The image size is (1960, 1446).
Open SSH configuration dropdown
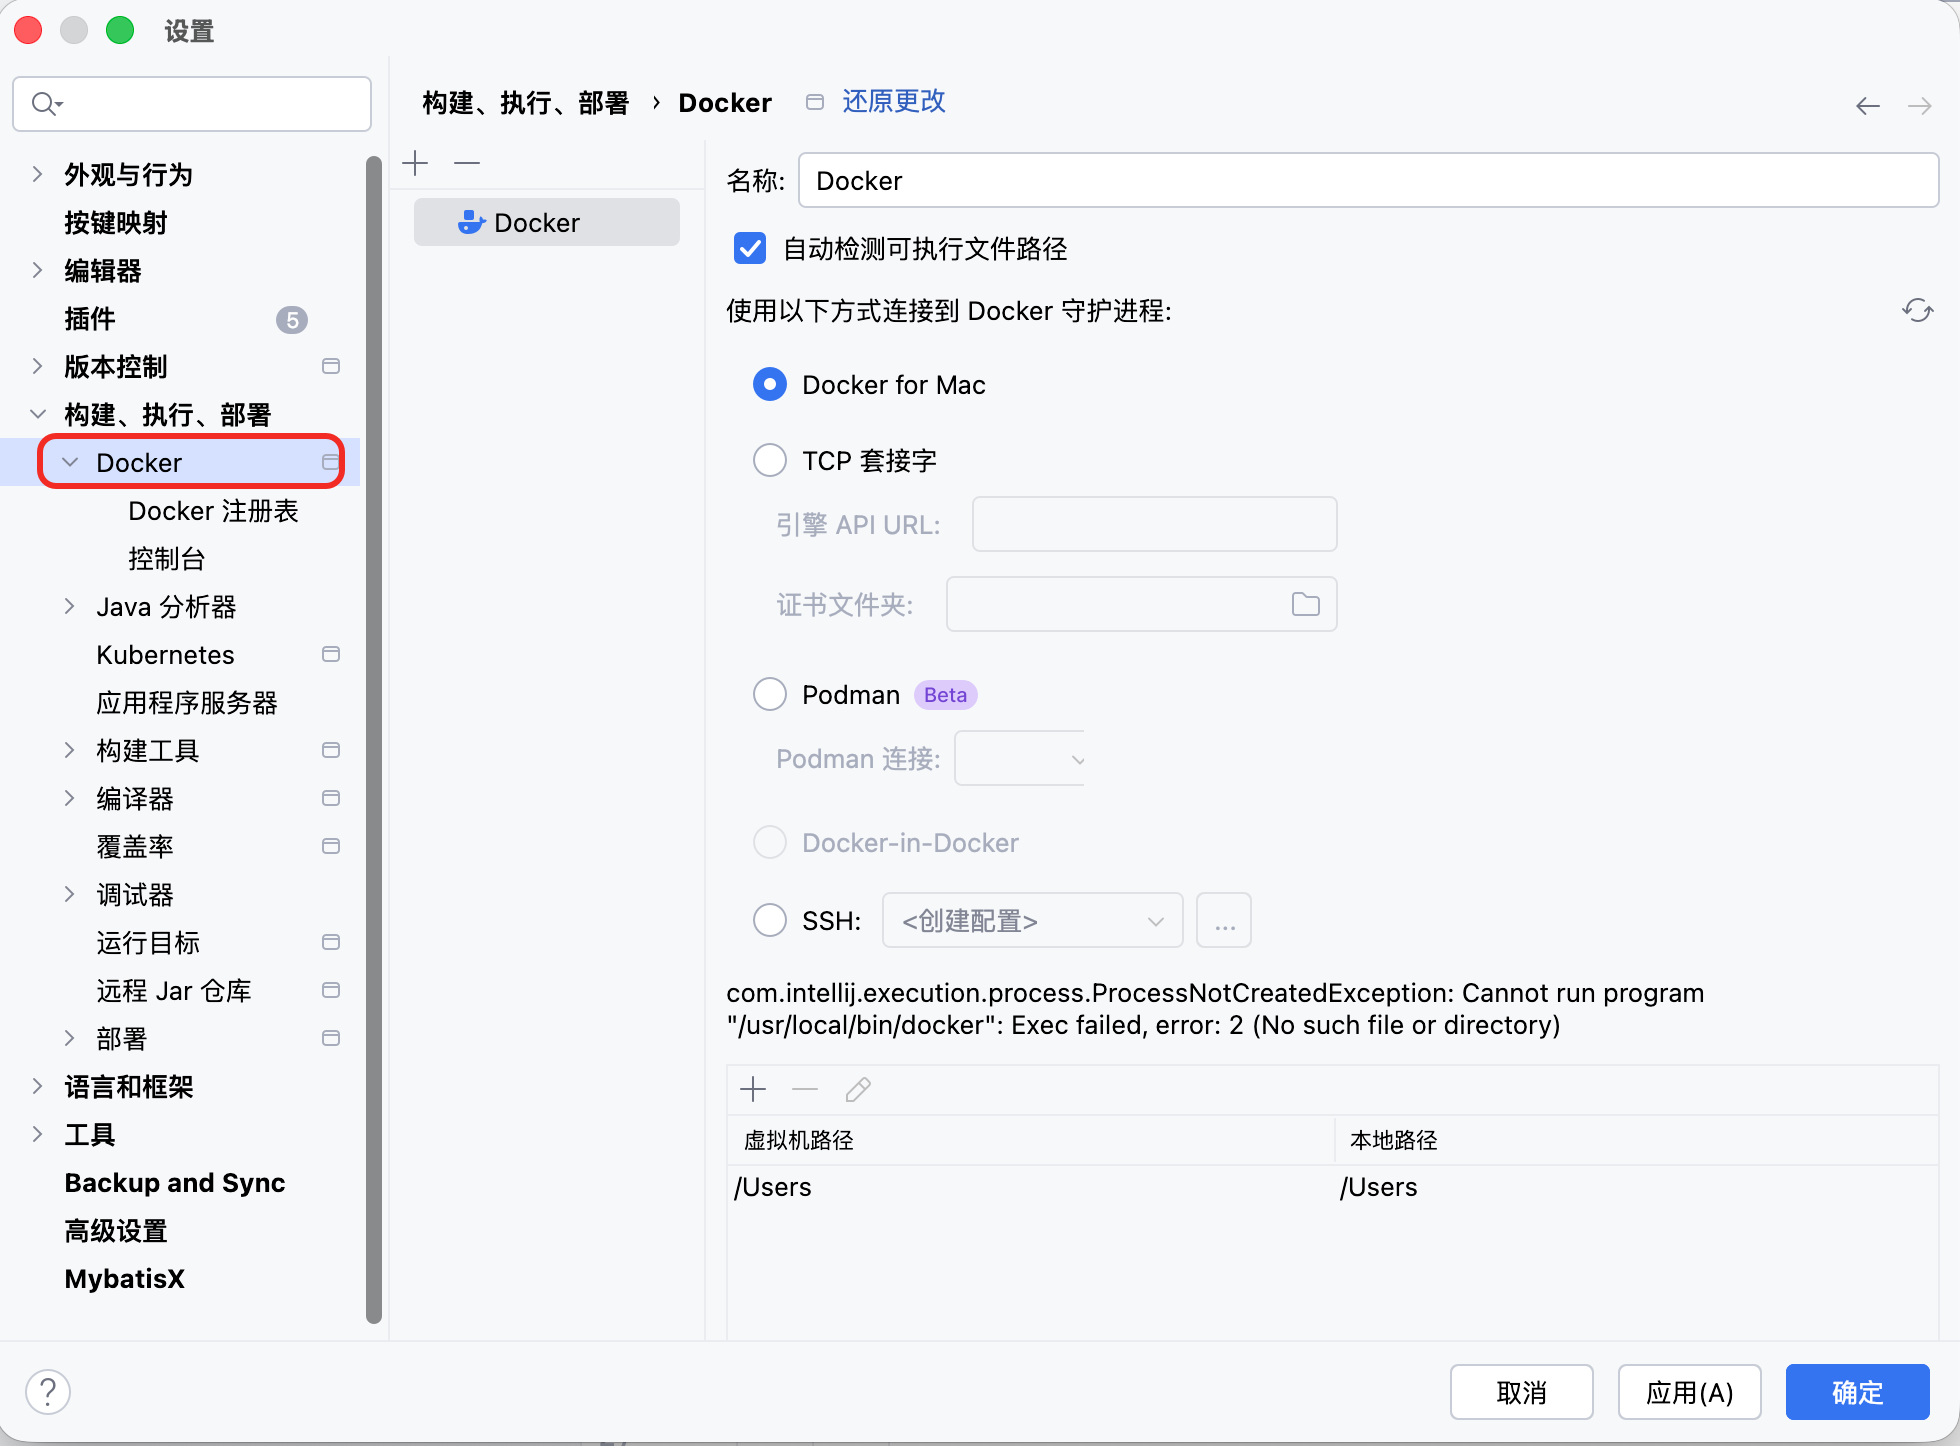tap(1032, 920)
